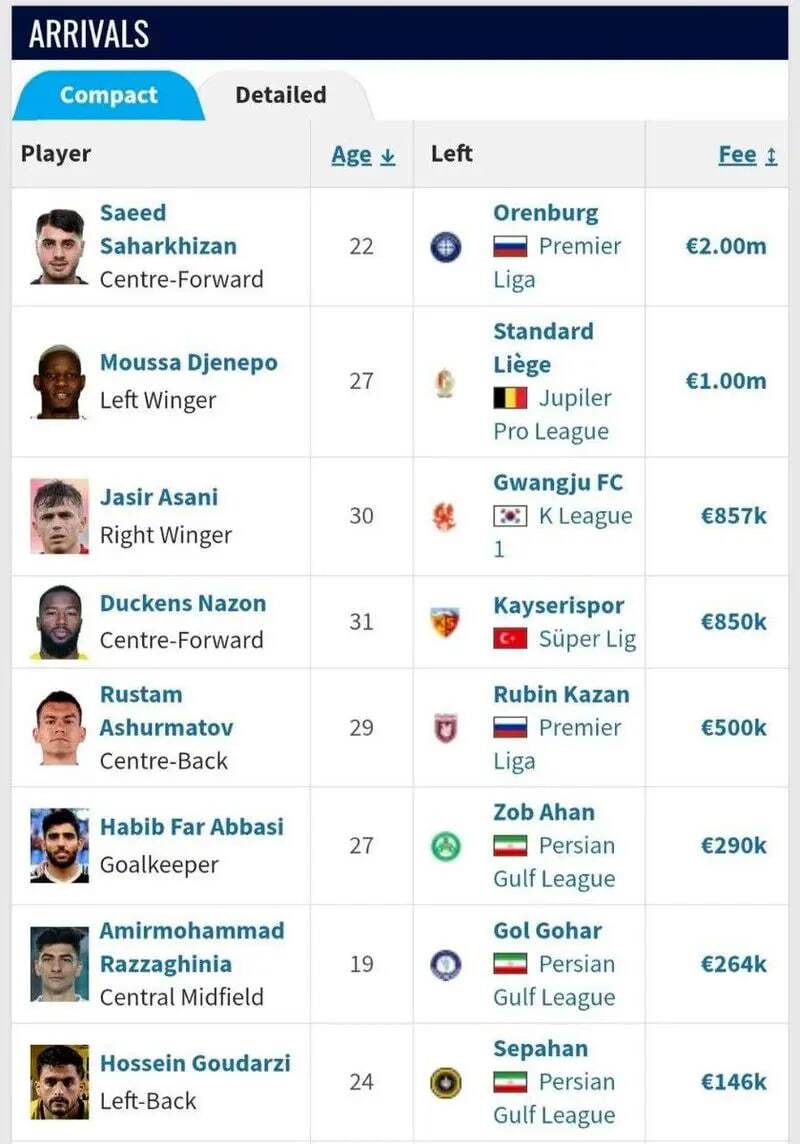Open Moussa Djenepo's player profile
Screen dimensions: 800x1144
click(x=188, y=363)
